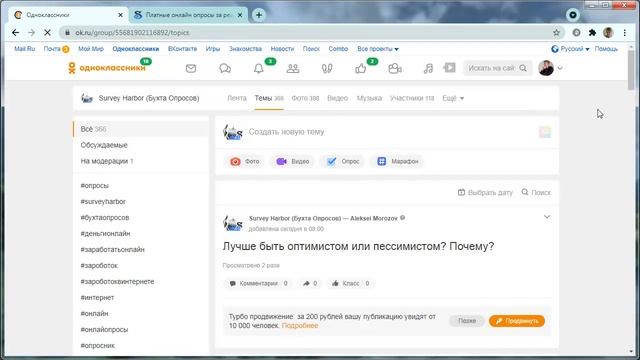Viewport: 640px width, 360px height.
Task: Select the На модерации filter
Action: [107, 161]
